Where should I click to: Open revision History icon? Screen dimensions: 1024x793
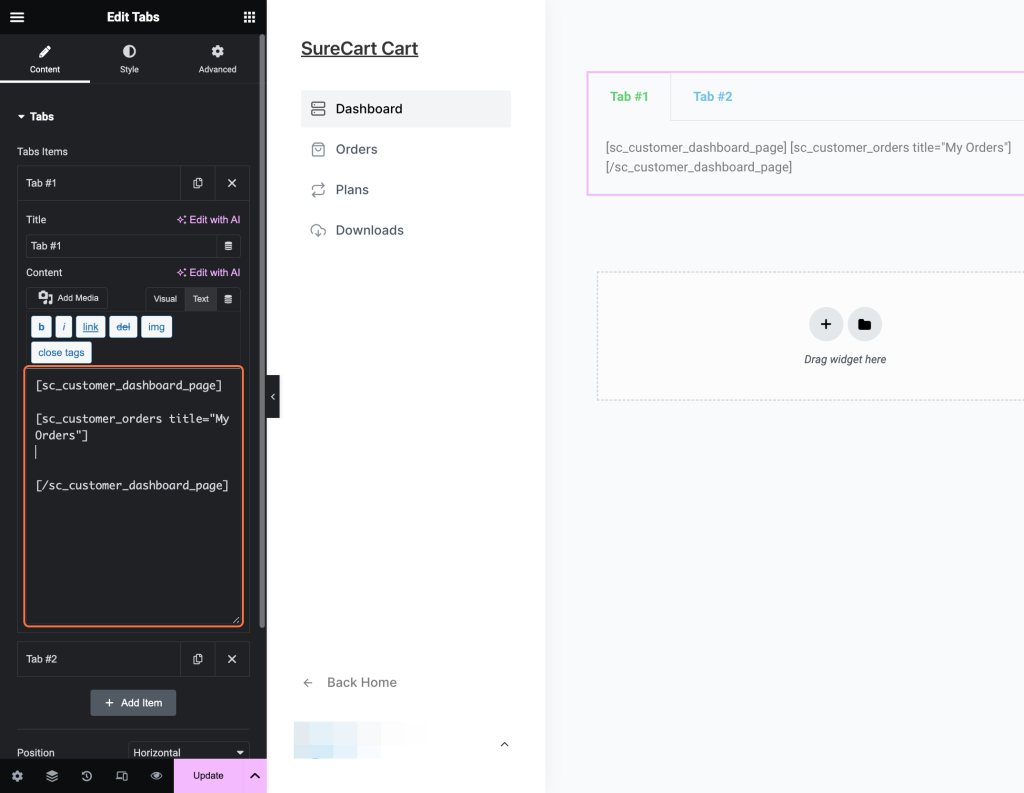pos(86,775)
